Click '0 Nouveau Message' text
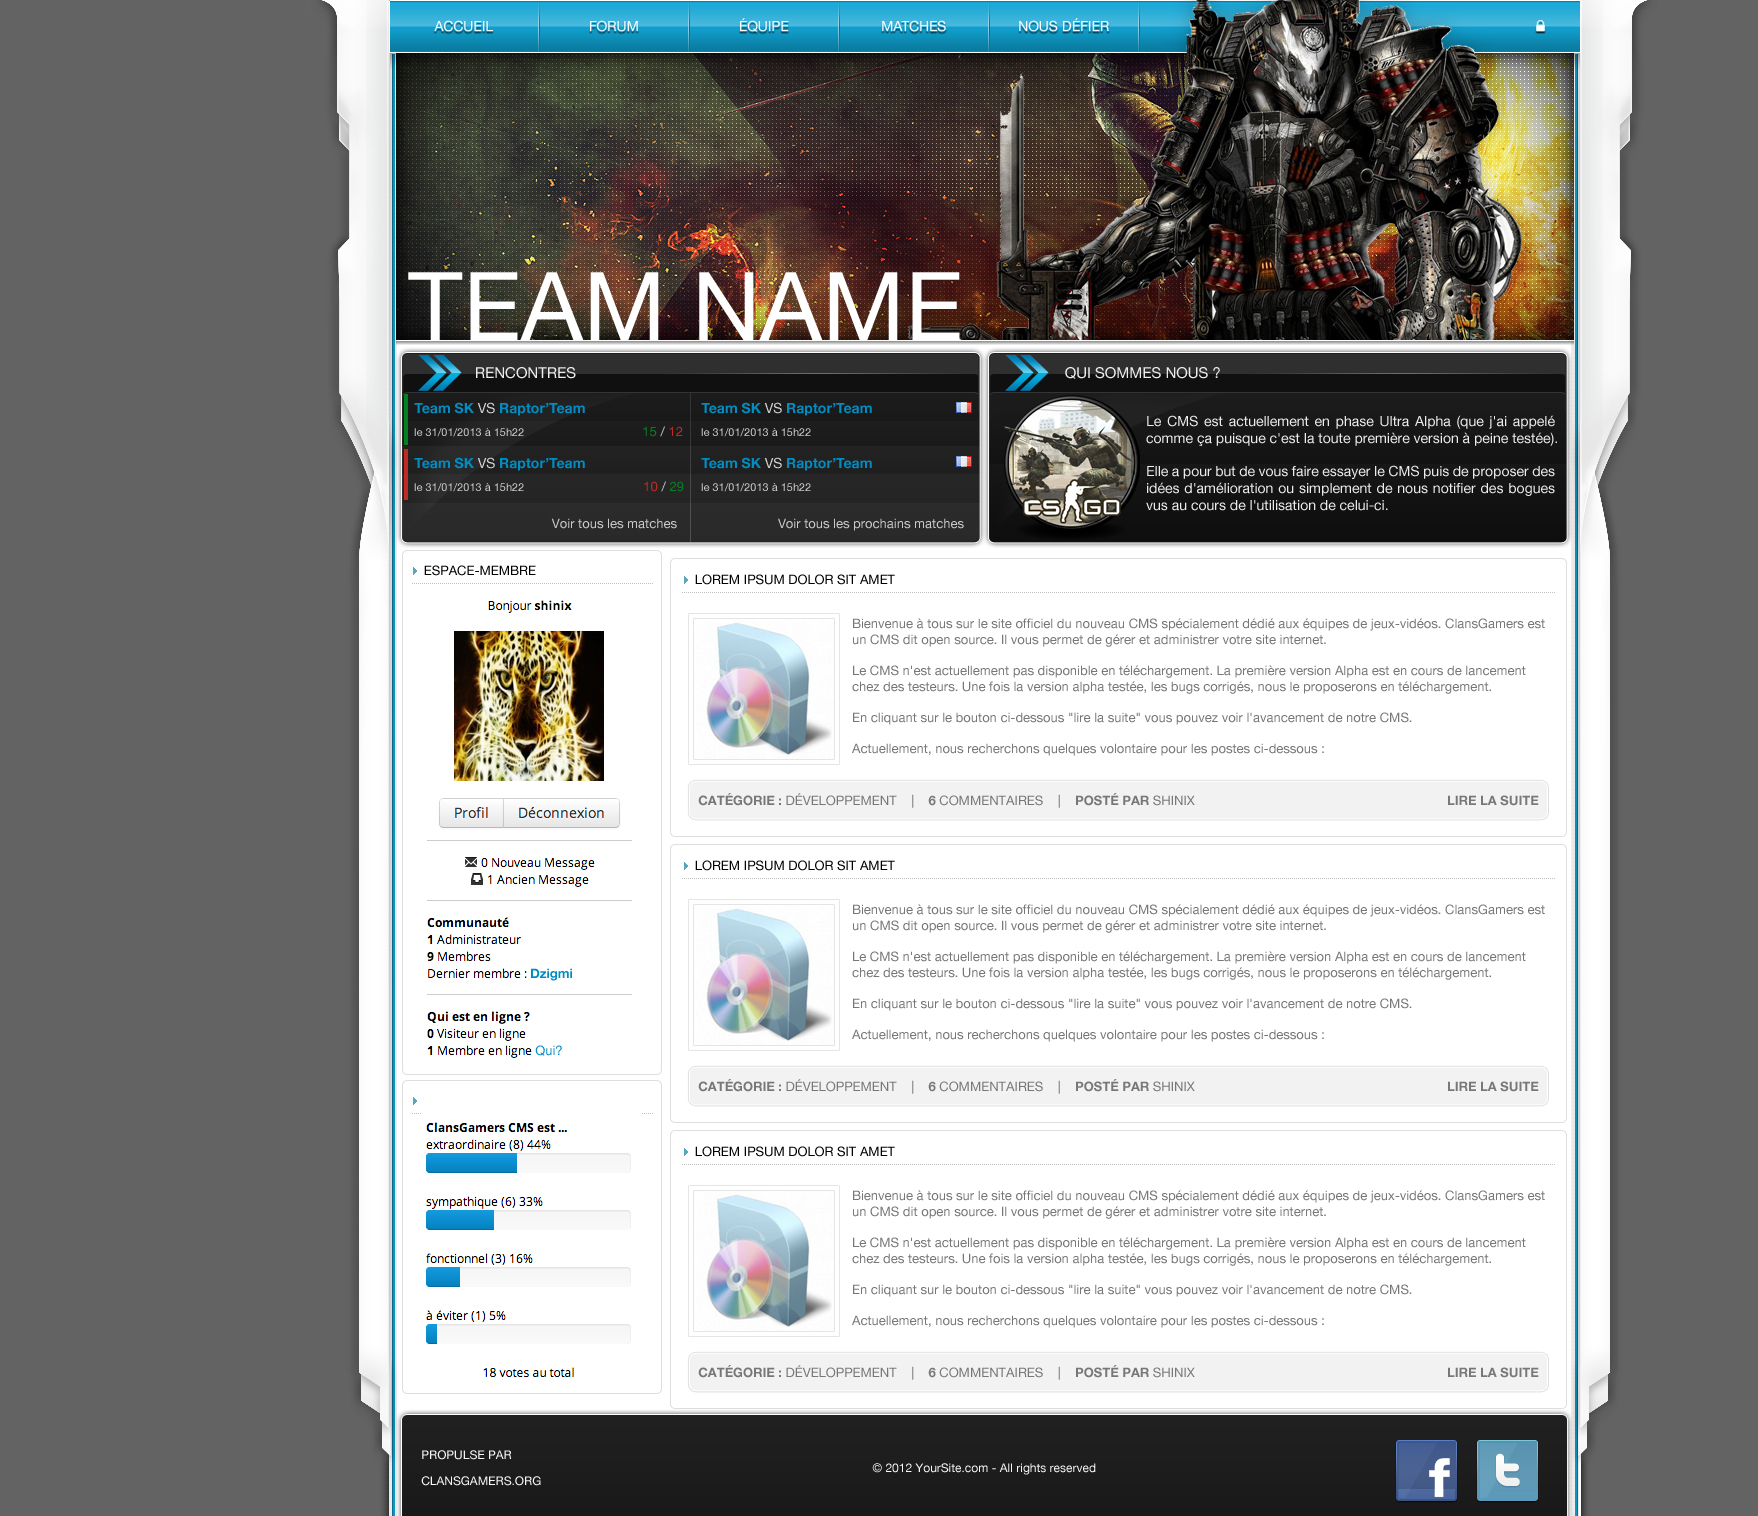This screenshot has width=1758, height=1516. [537, 863]
